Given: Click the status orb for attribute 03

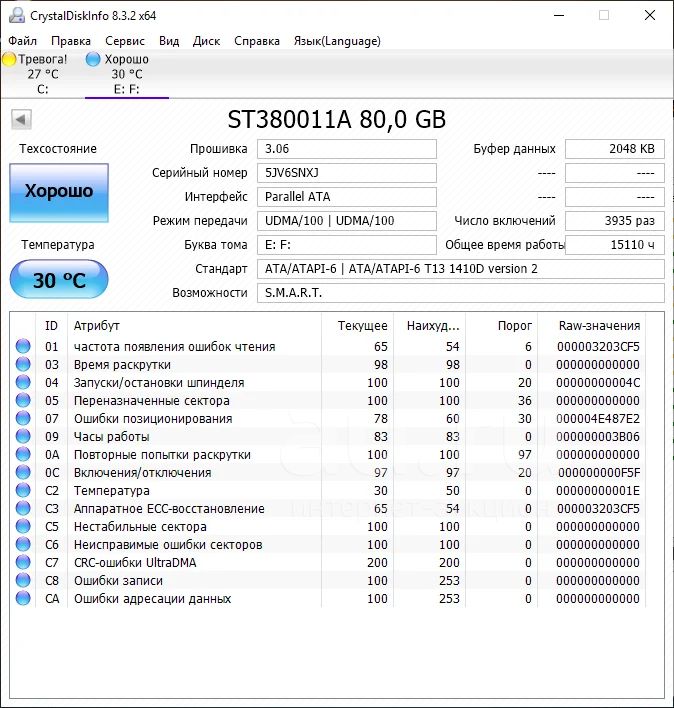Looking at the screenshot, I should point(23,364).
